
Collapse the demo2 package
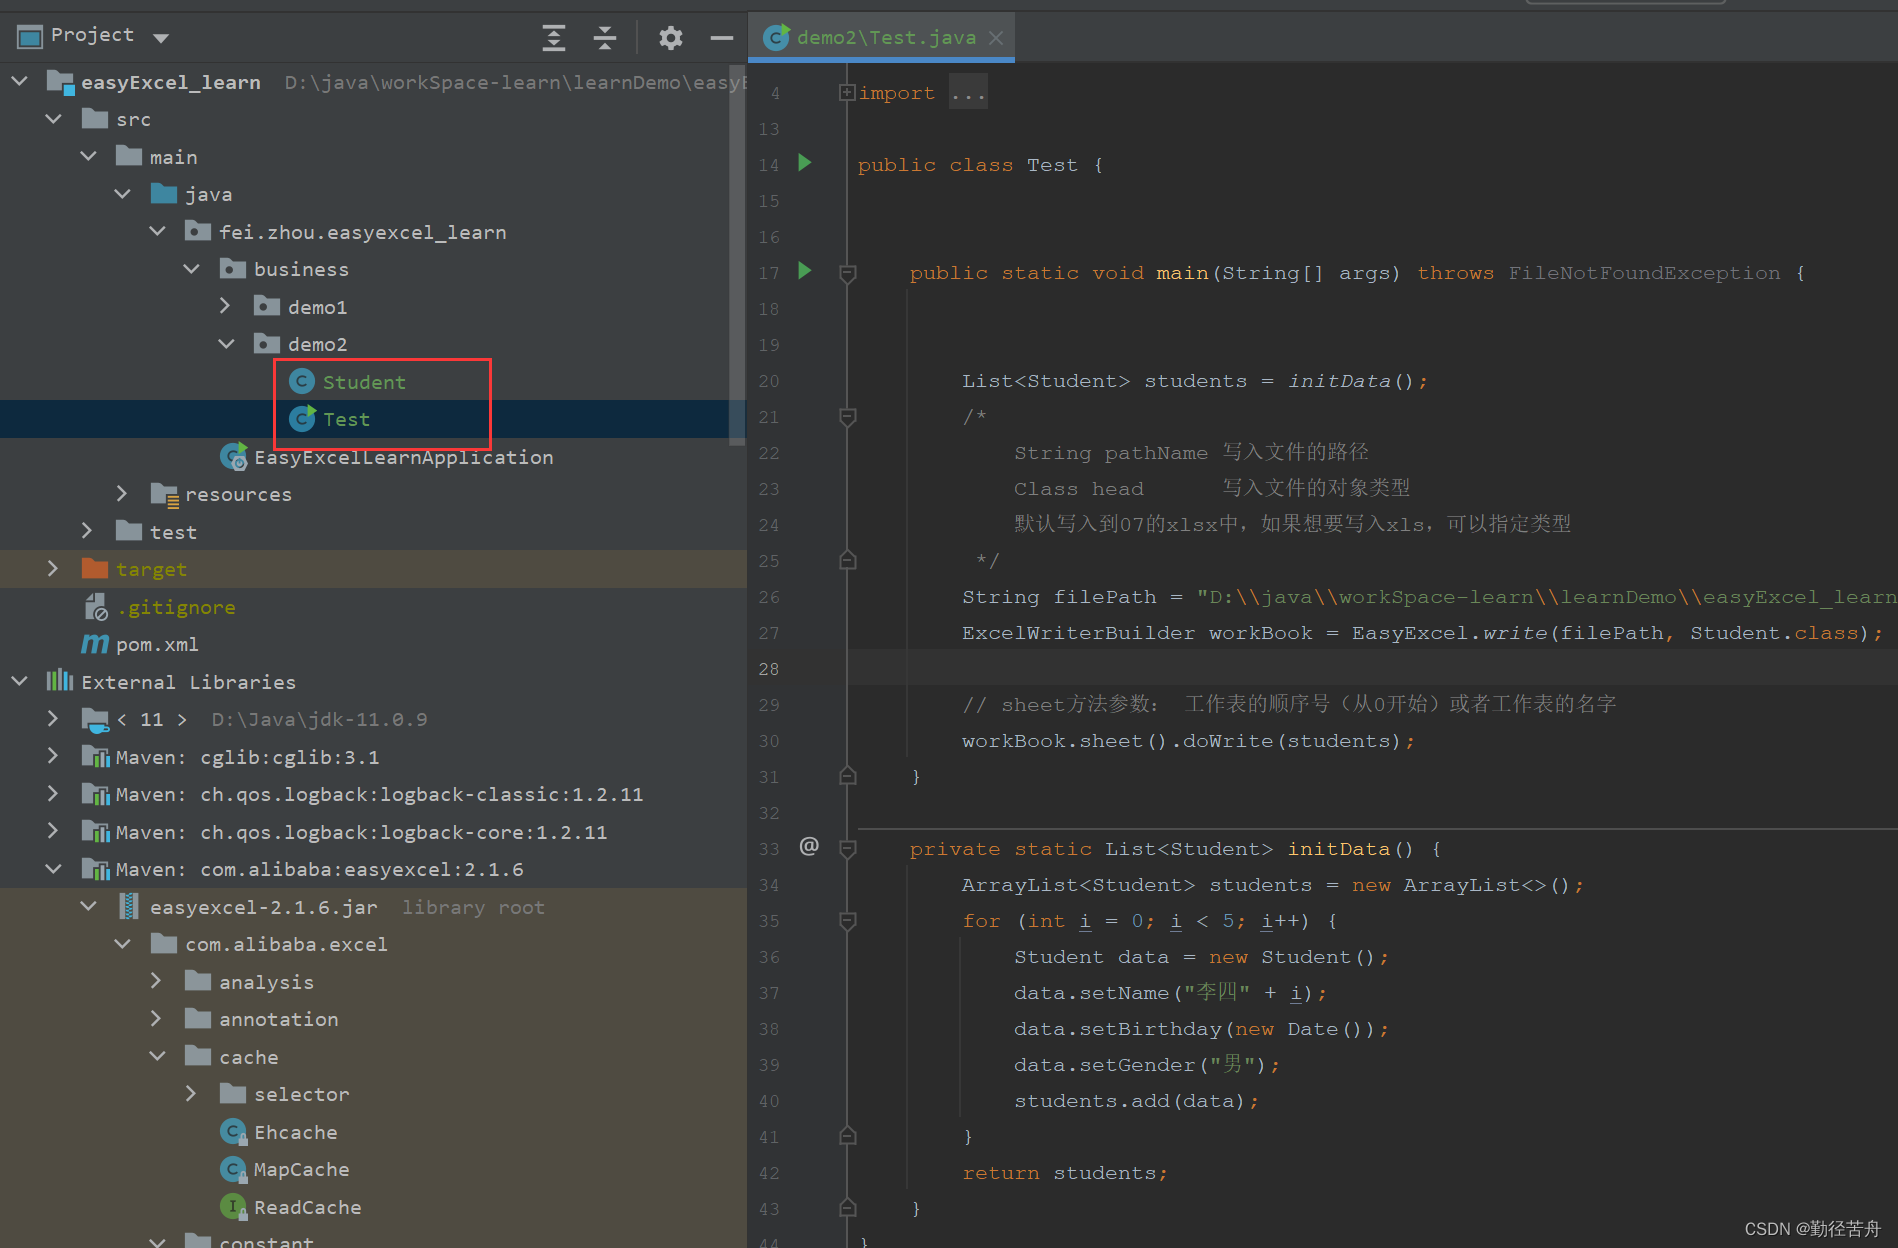[226, 343]
